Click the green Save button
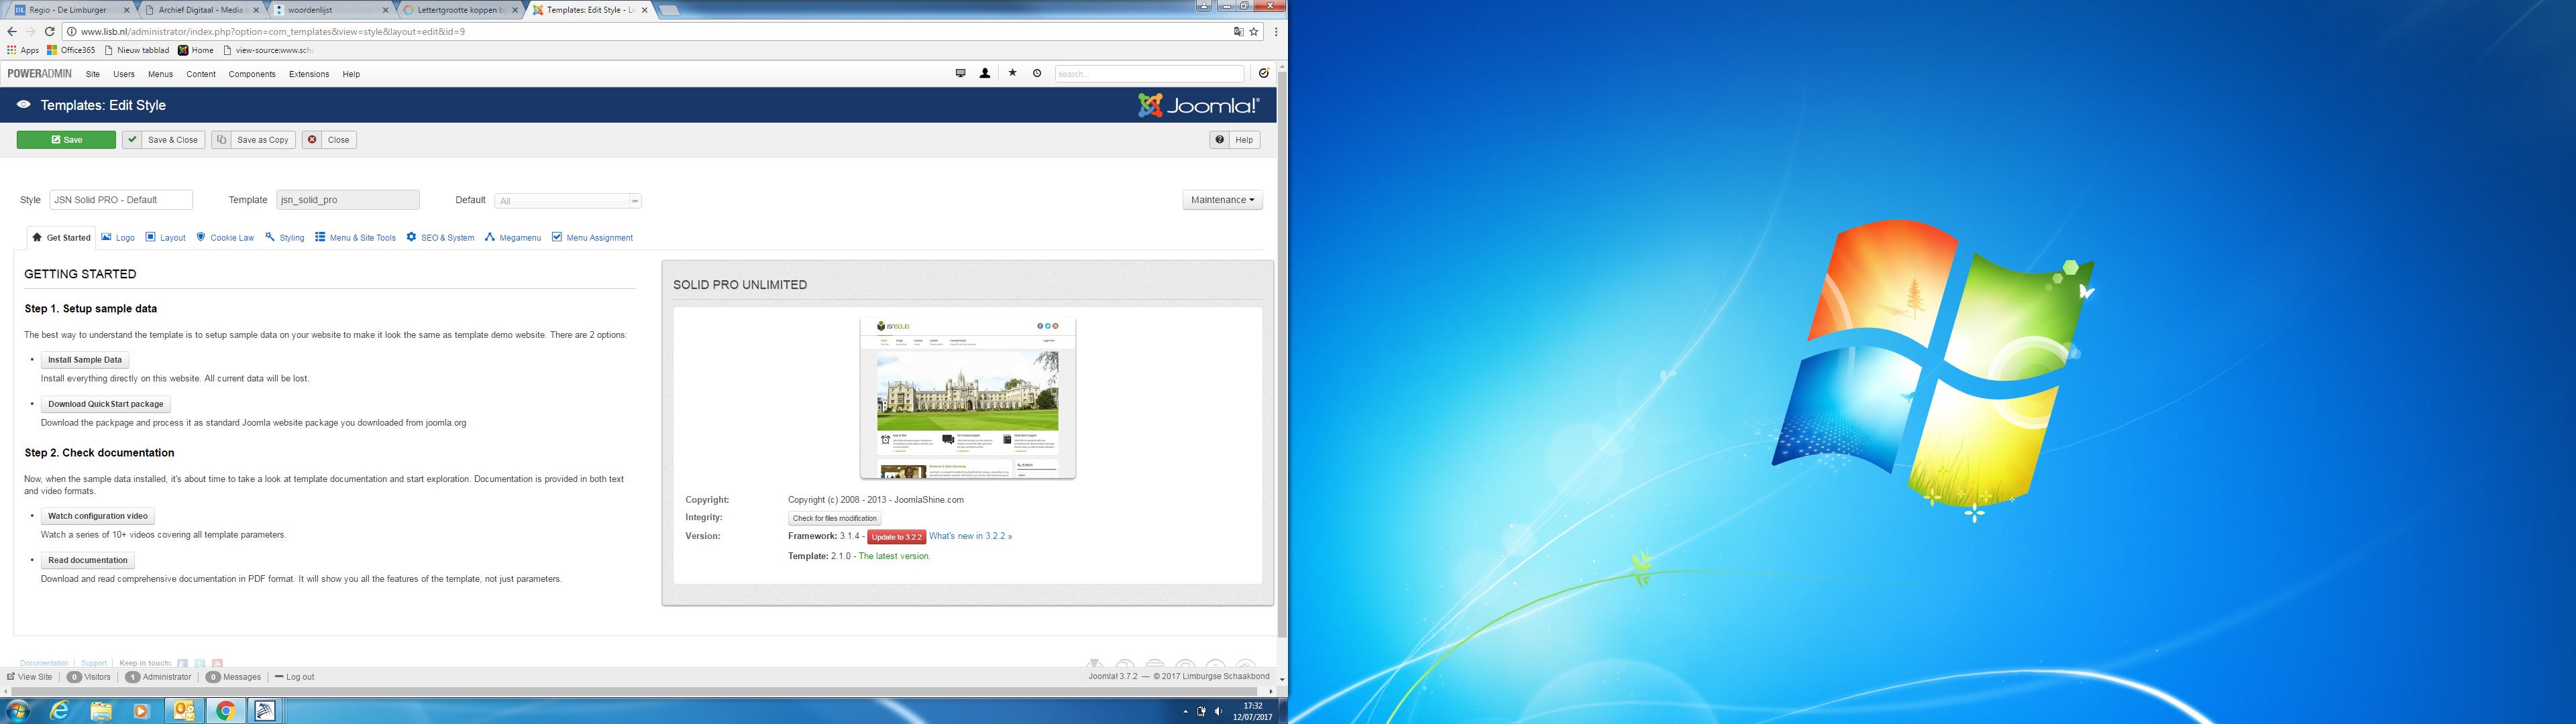Screen dimensions: 2576x724 coord(66,140)
